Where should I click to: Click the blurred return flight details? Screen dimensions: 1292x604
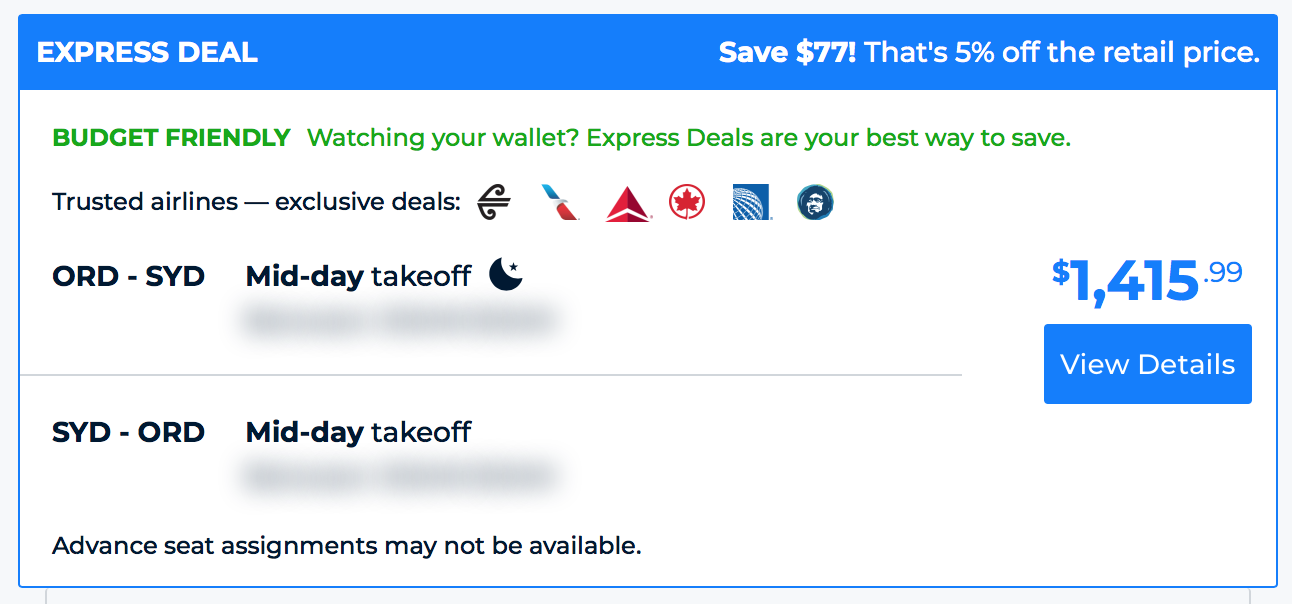pos(397,476)
